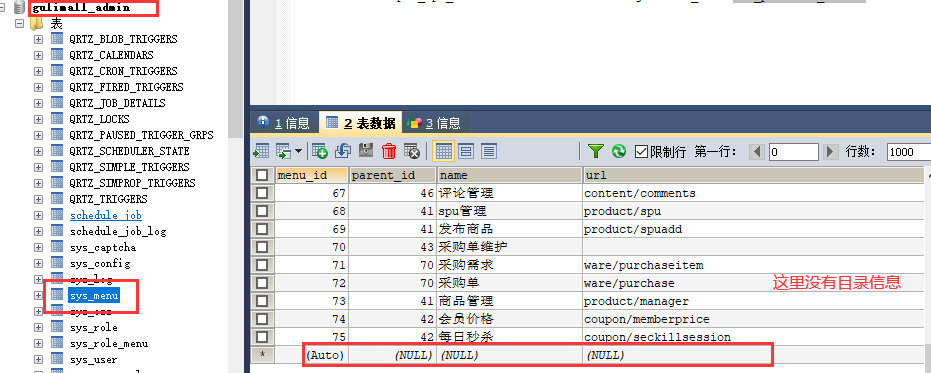The height and width of the screenshot is (373, 931).
Task: Click the 第一行 first row input field
Action: click(x=795, y=151)
